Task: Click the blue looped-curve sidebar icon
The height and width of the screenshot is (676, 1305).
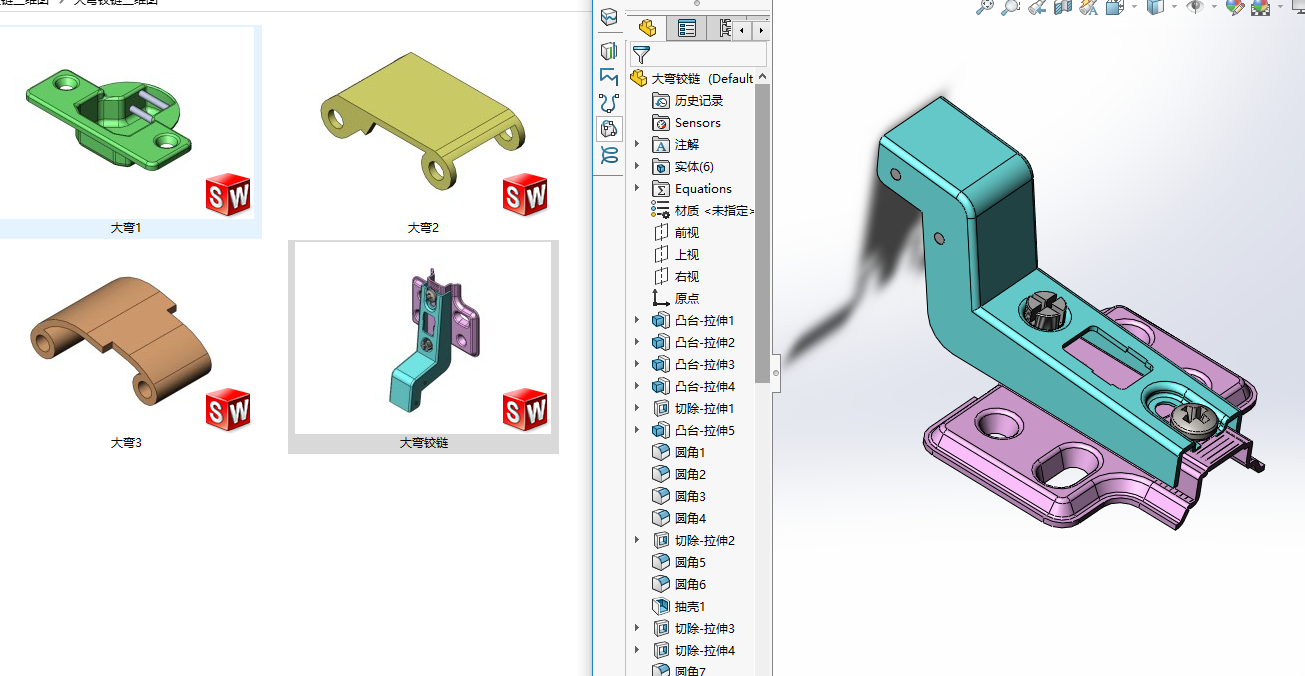Action: click(x=608, y=155)
